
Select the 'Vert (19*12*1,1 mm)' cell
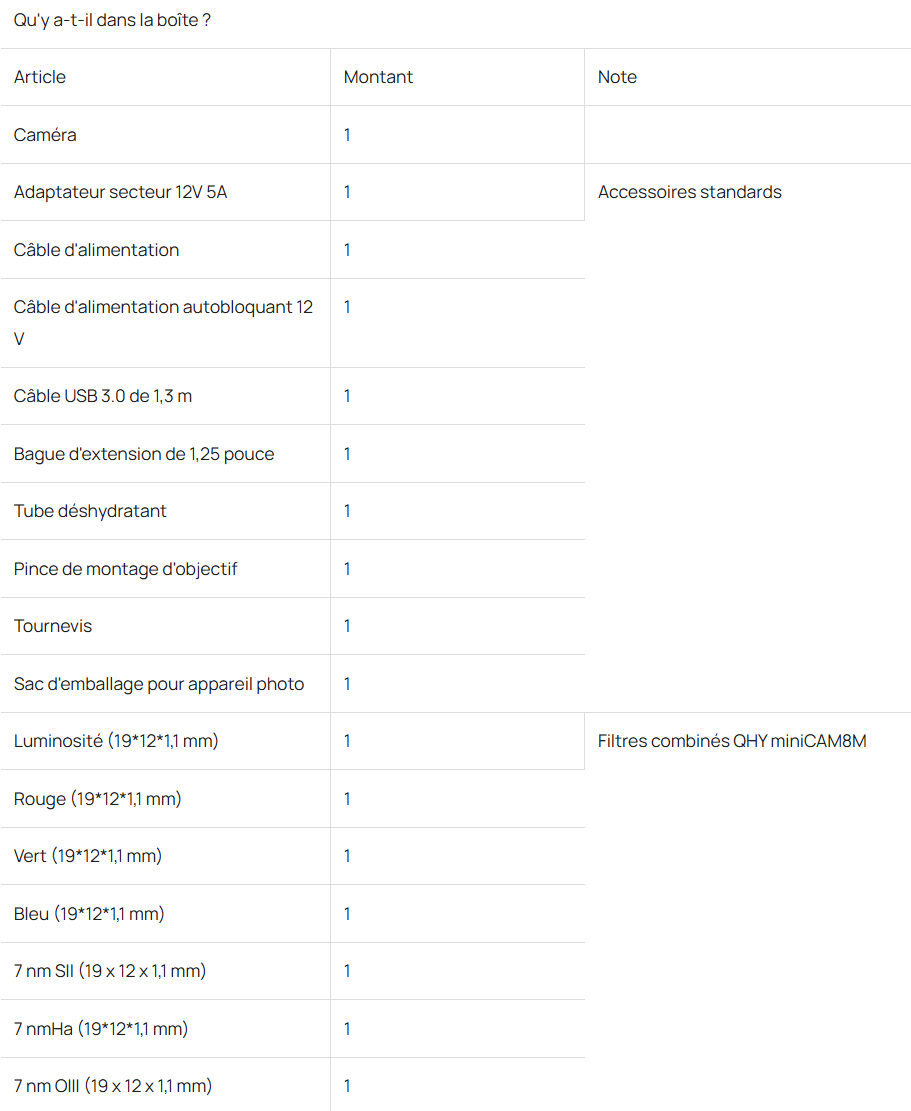coord(88,856)
